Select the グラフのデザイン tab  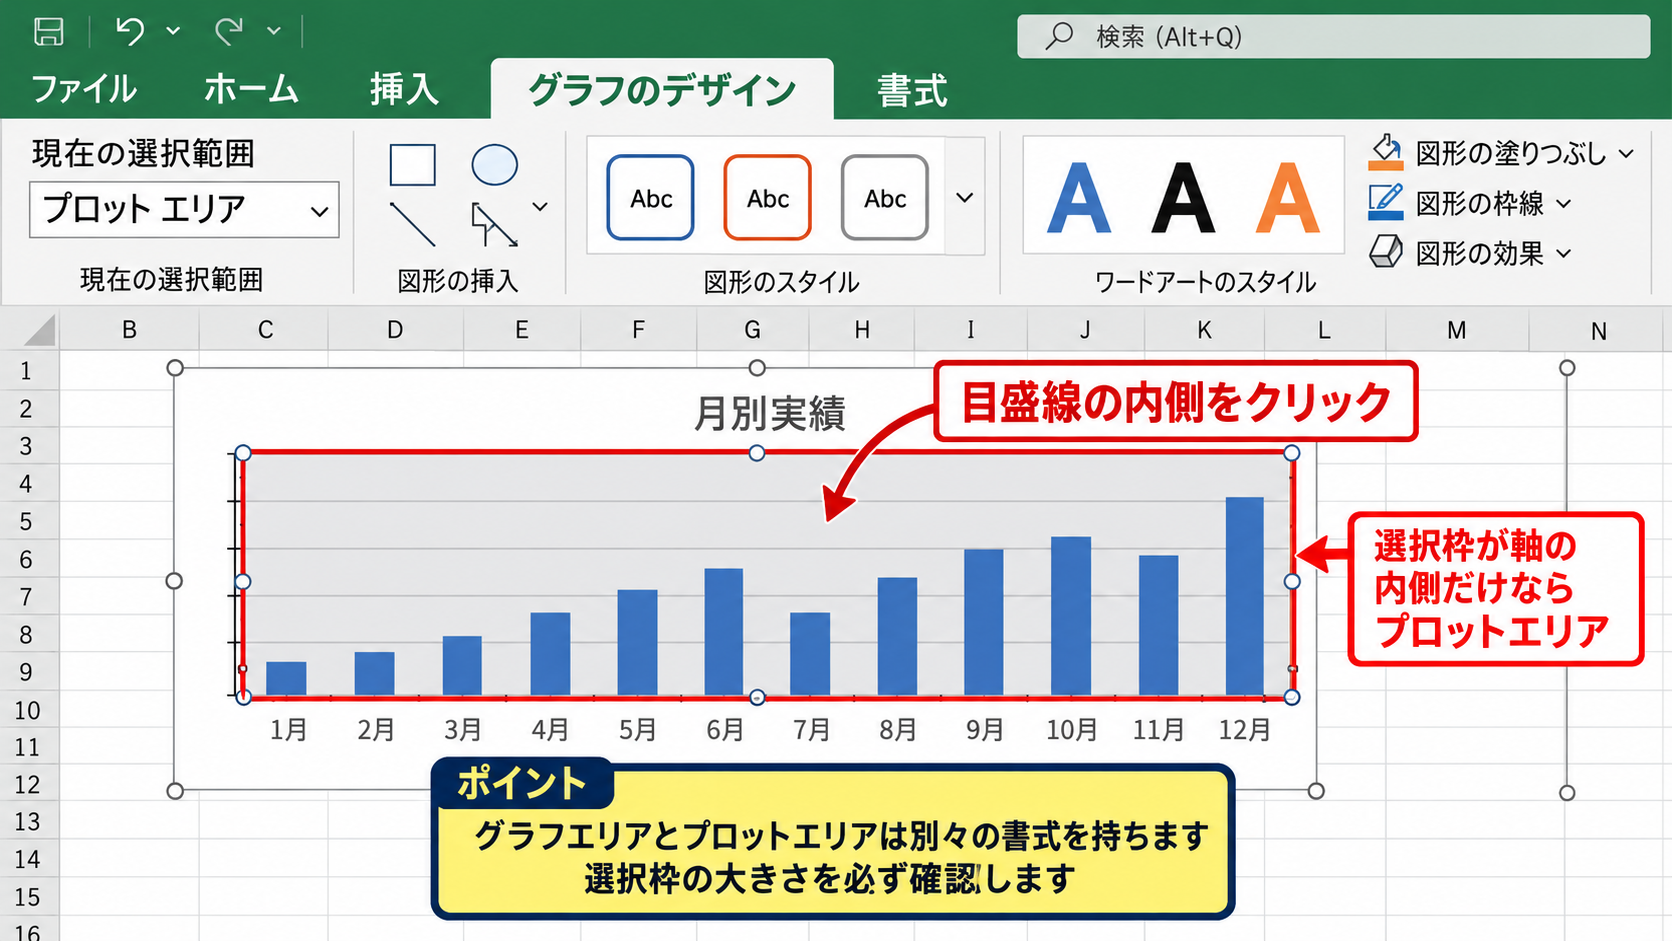point(662,90)
